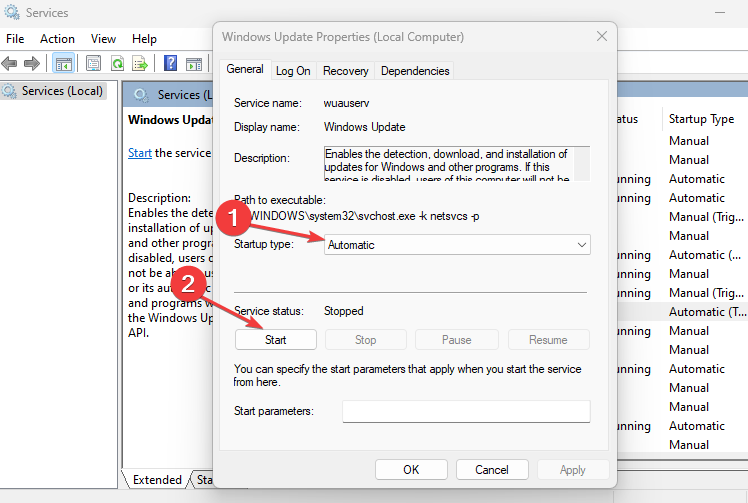748x503 pixels.
Task: Open the File menu
Action: click(x=15, y=39)
